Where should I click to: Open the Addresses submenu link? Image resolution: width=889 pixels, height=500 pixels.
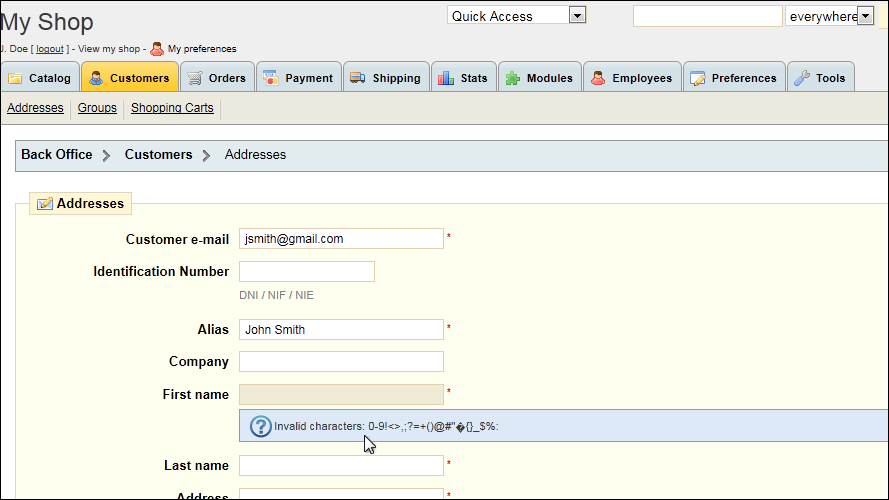coord(35,108)
